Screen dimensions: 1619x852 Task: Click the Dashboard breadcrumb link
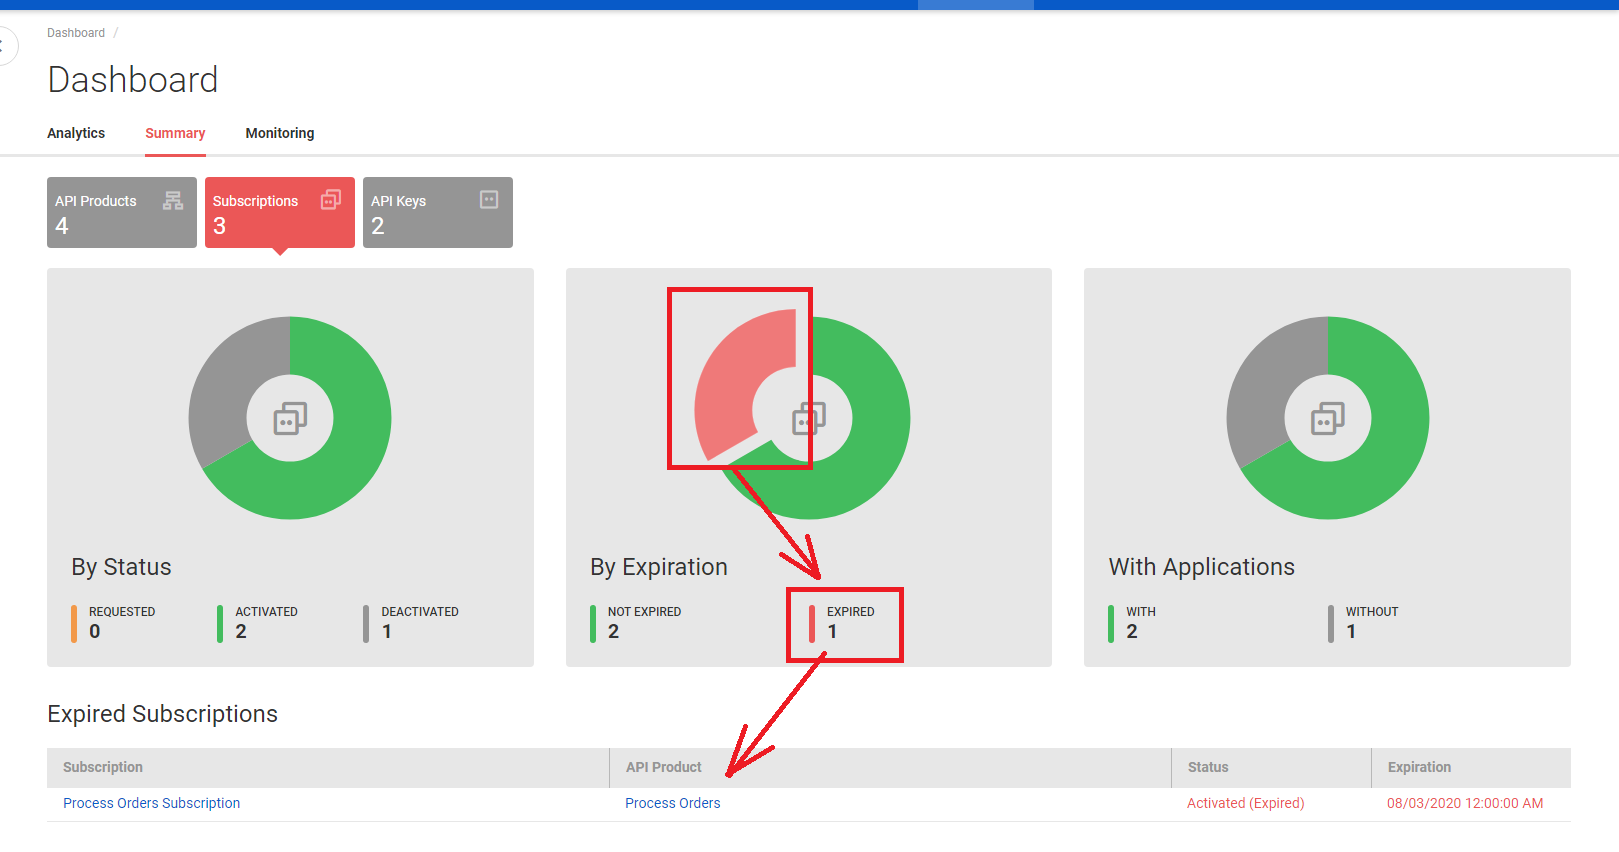76,33
